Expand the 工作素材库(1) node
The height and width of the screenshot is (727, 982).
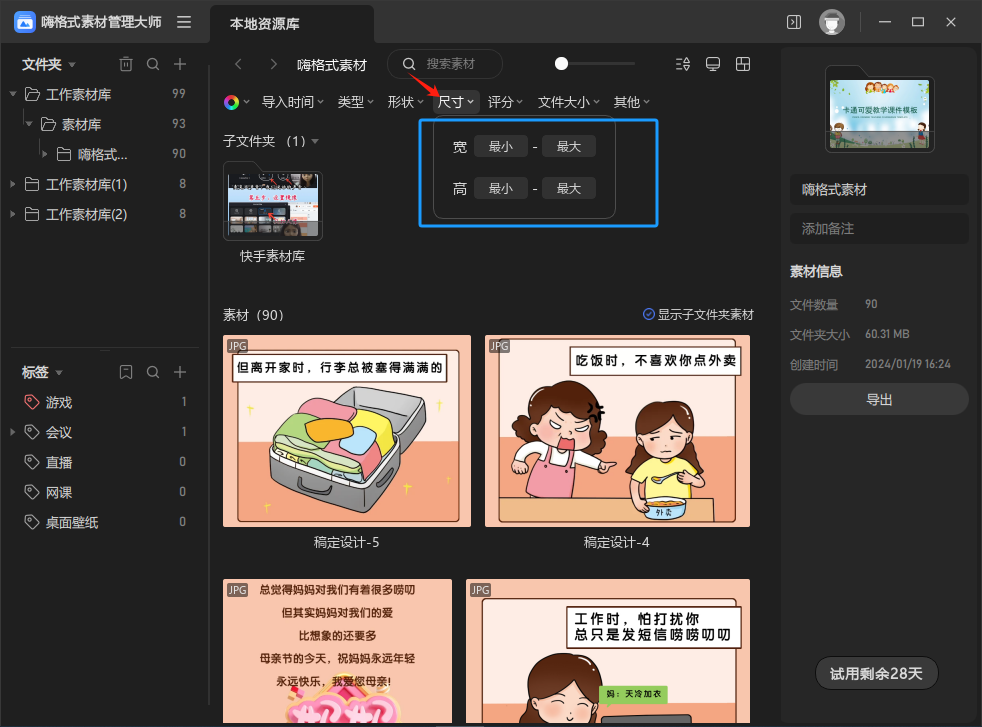coord(13,184)
